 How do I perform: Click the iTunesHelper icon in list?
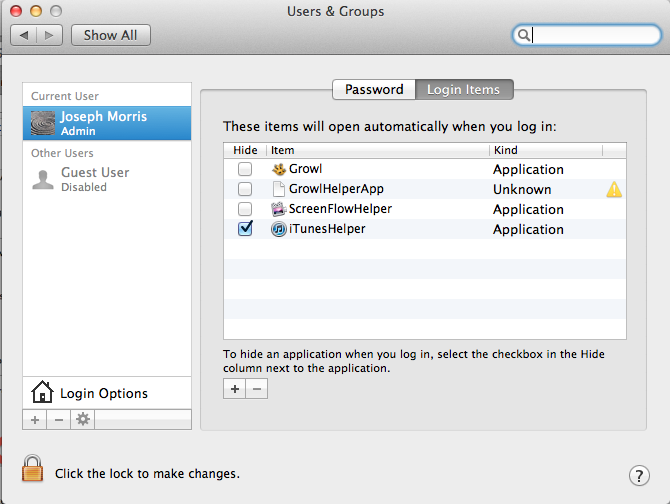[x=279, y=229]
